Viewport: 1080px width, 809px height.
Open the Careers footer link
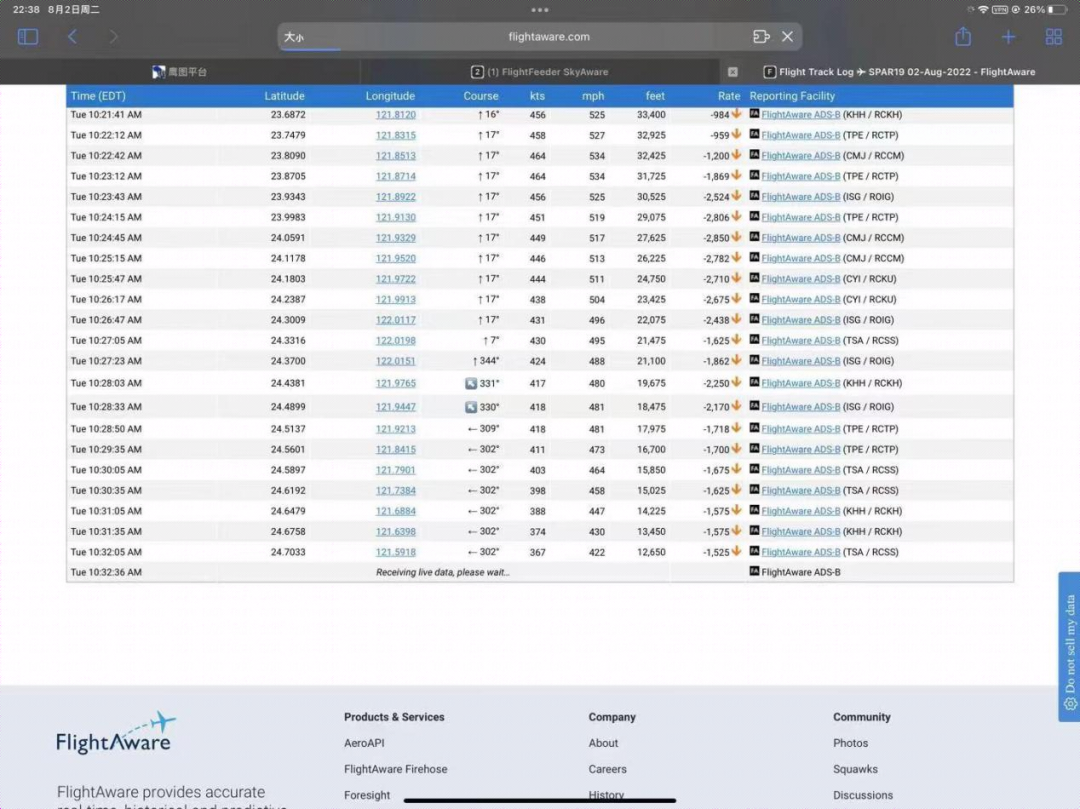(608, 770)
